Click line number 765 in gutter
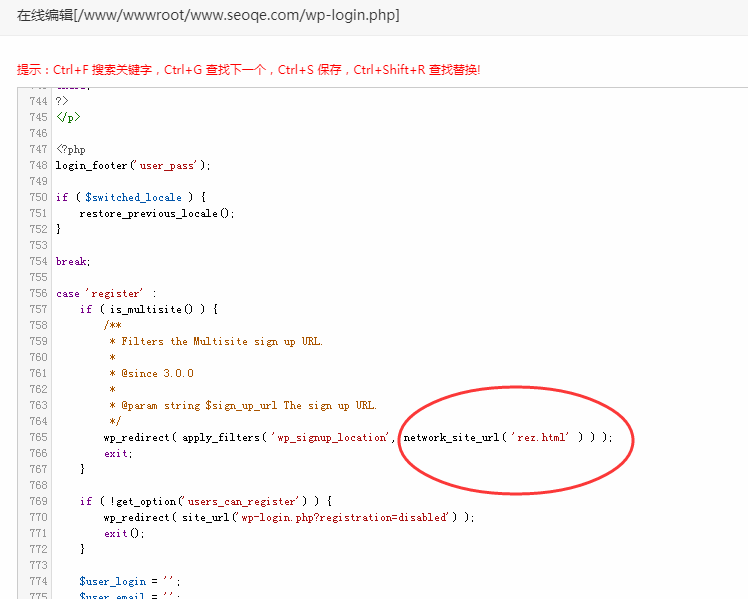Viewport: 748px width, 599px height. click(x=38, y=437)
